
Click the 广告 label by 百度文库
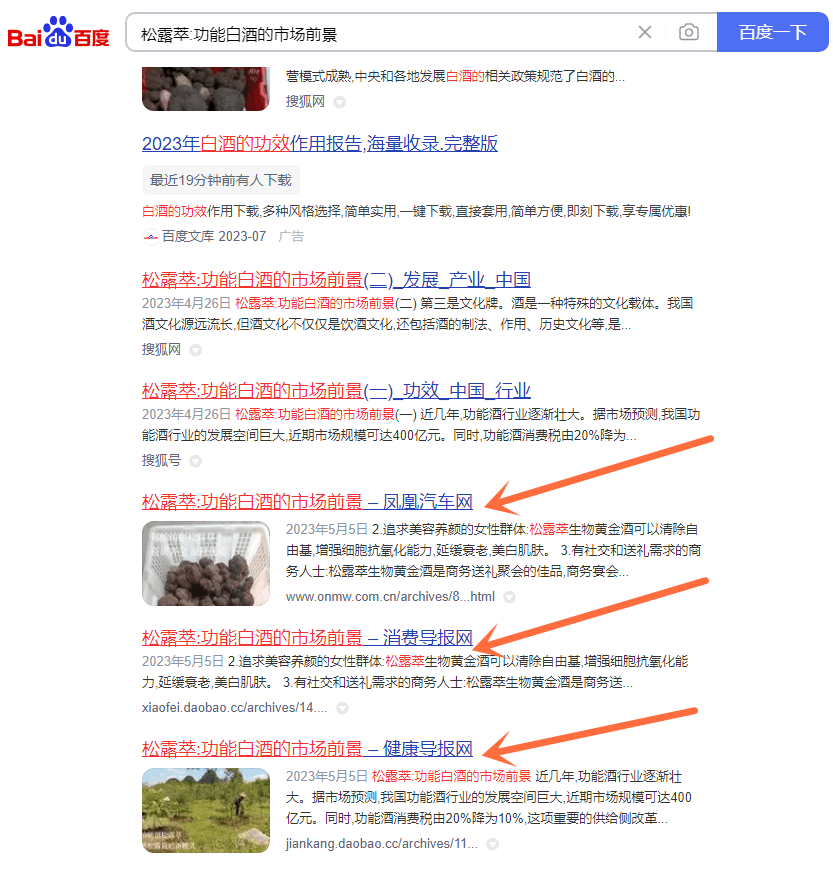coord(291,236)
